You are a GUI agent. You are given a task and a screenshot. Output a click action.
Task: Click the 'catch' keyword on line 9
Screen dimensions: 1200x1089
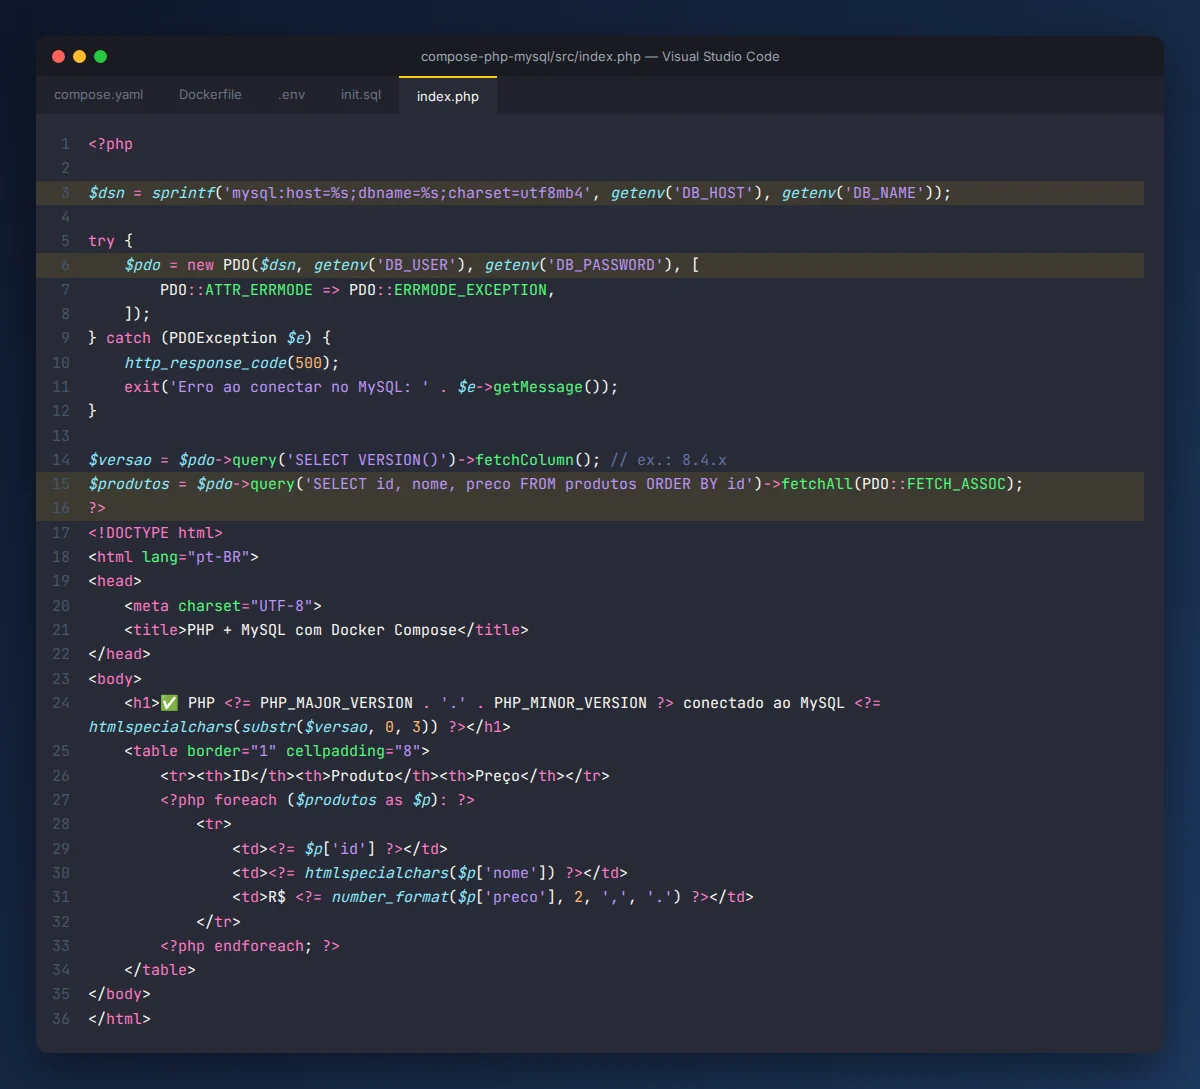point(129,338)
